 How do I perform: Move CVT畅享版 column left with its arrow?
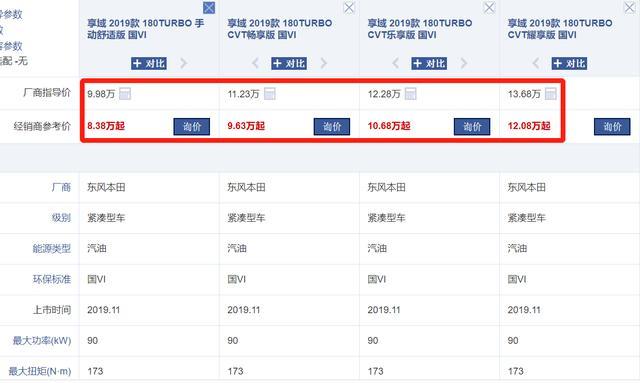pos(256,63)
